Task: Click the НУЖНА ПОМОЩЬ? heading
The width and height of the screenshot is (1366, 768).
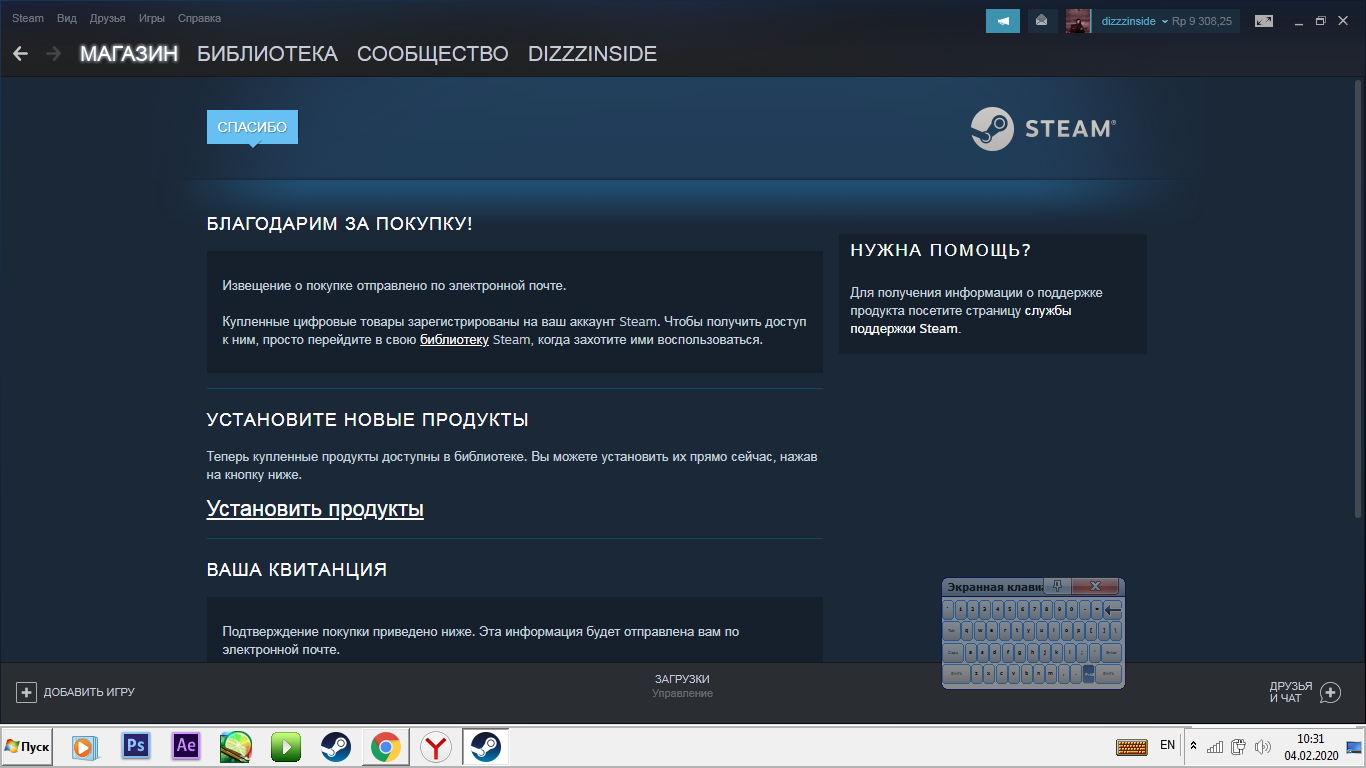Action: pyautogui.click(x=941, y=250)
